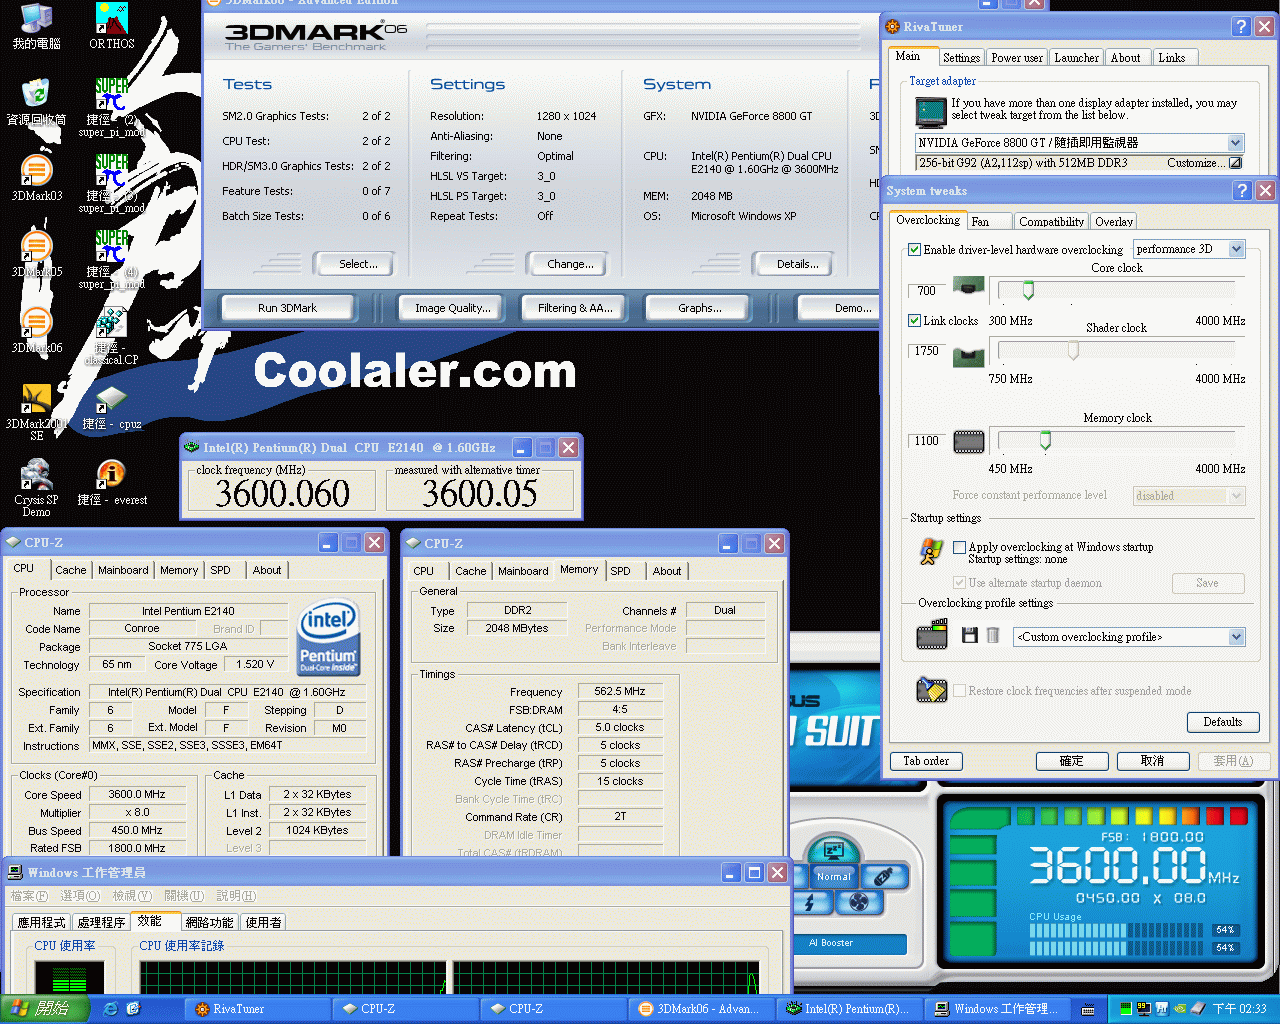Viewport: 1280px width, 1024px height.
Task: Click Select... under Tests in 3DMark06
Action: pos(358,264)
